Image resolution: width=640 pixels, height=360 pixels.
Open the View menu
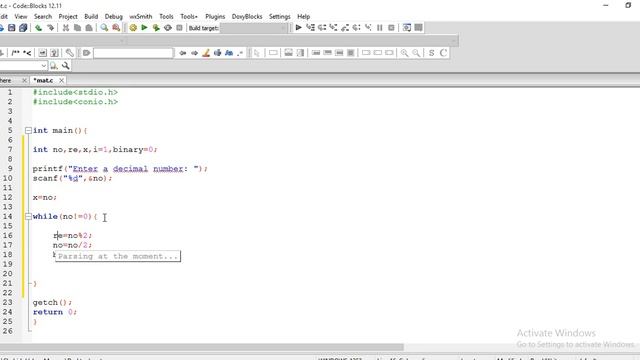pos(21,16)
